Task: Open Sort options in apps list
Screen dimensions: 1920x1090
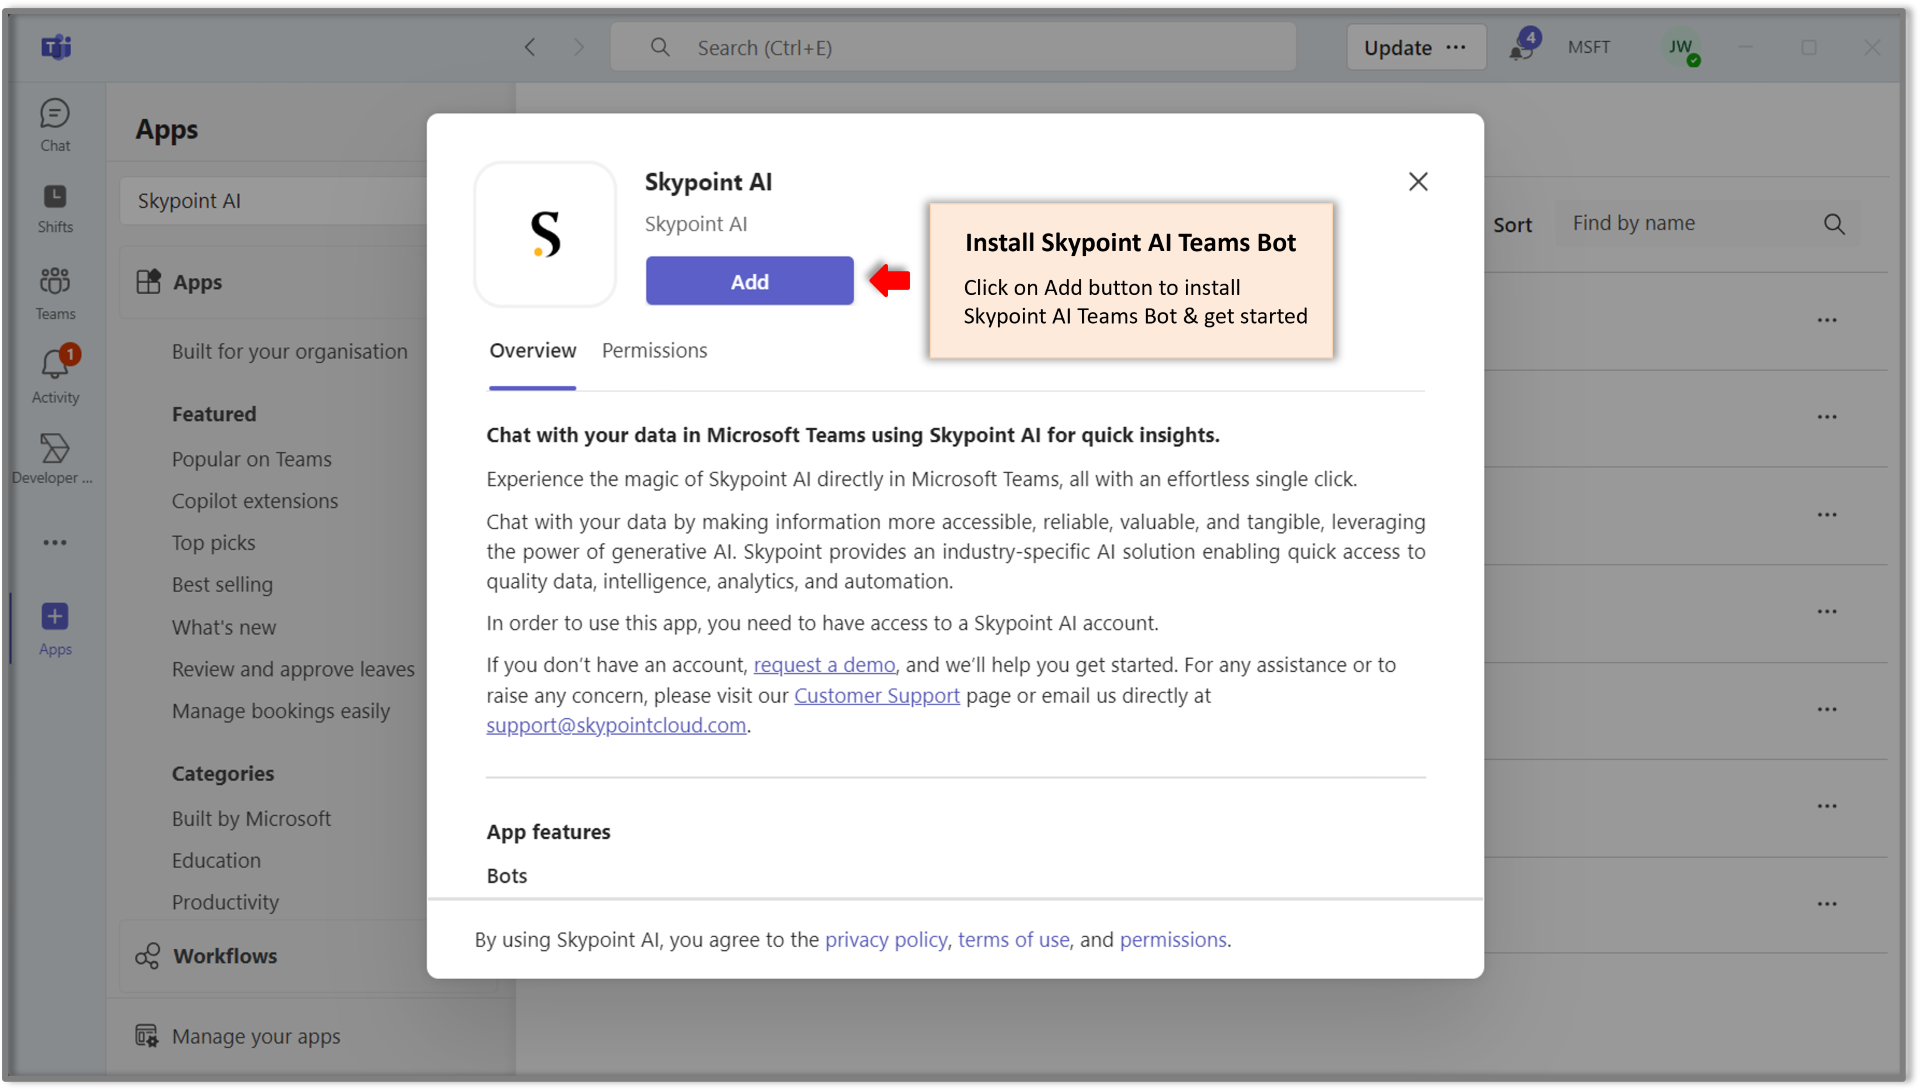Action: pos(1512,225)
